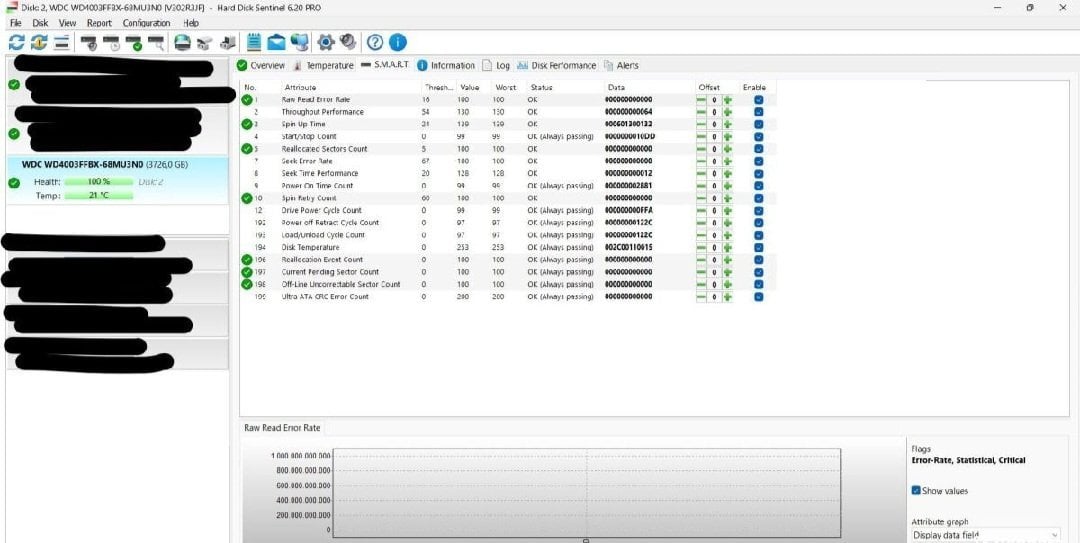Click the green plus offset on Raw Read Error Rate row
The width and height of the screenshot is (1080, 543).
pyautogui.click(x=727, y=100)
